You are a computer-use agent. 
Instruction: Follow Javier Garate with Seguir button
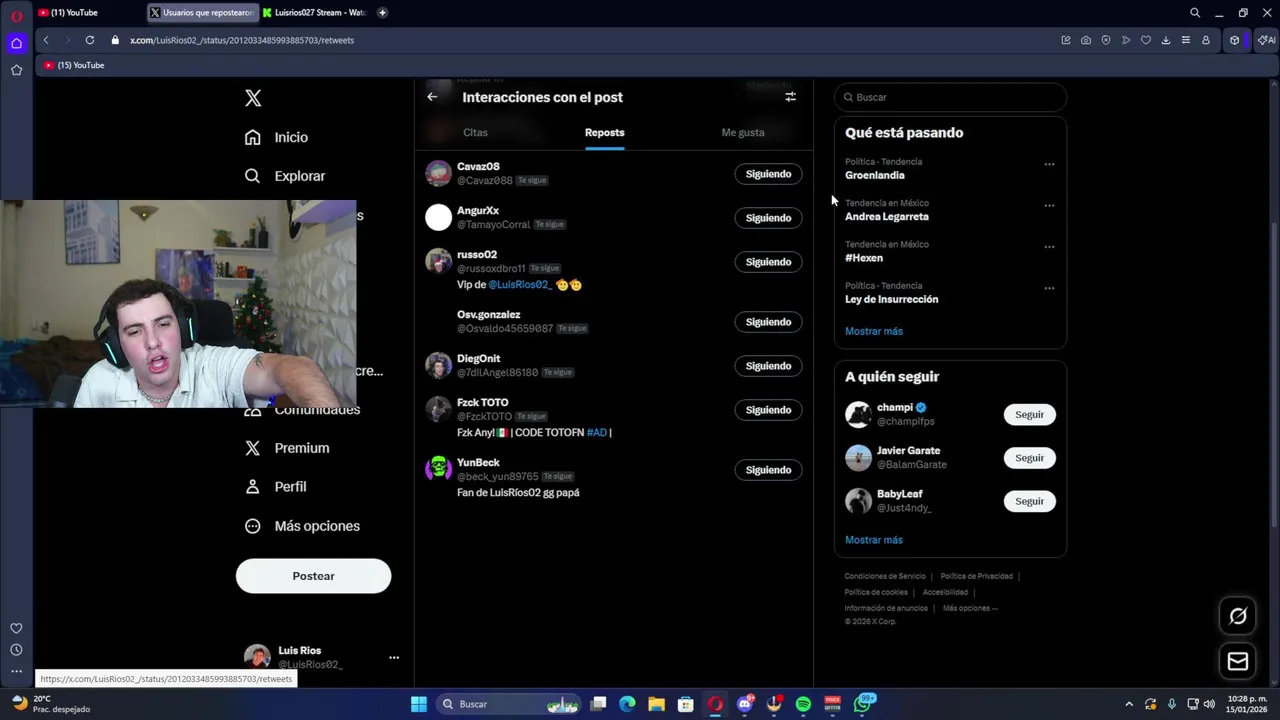click(x=1029, y=458)
